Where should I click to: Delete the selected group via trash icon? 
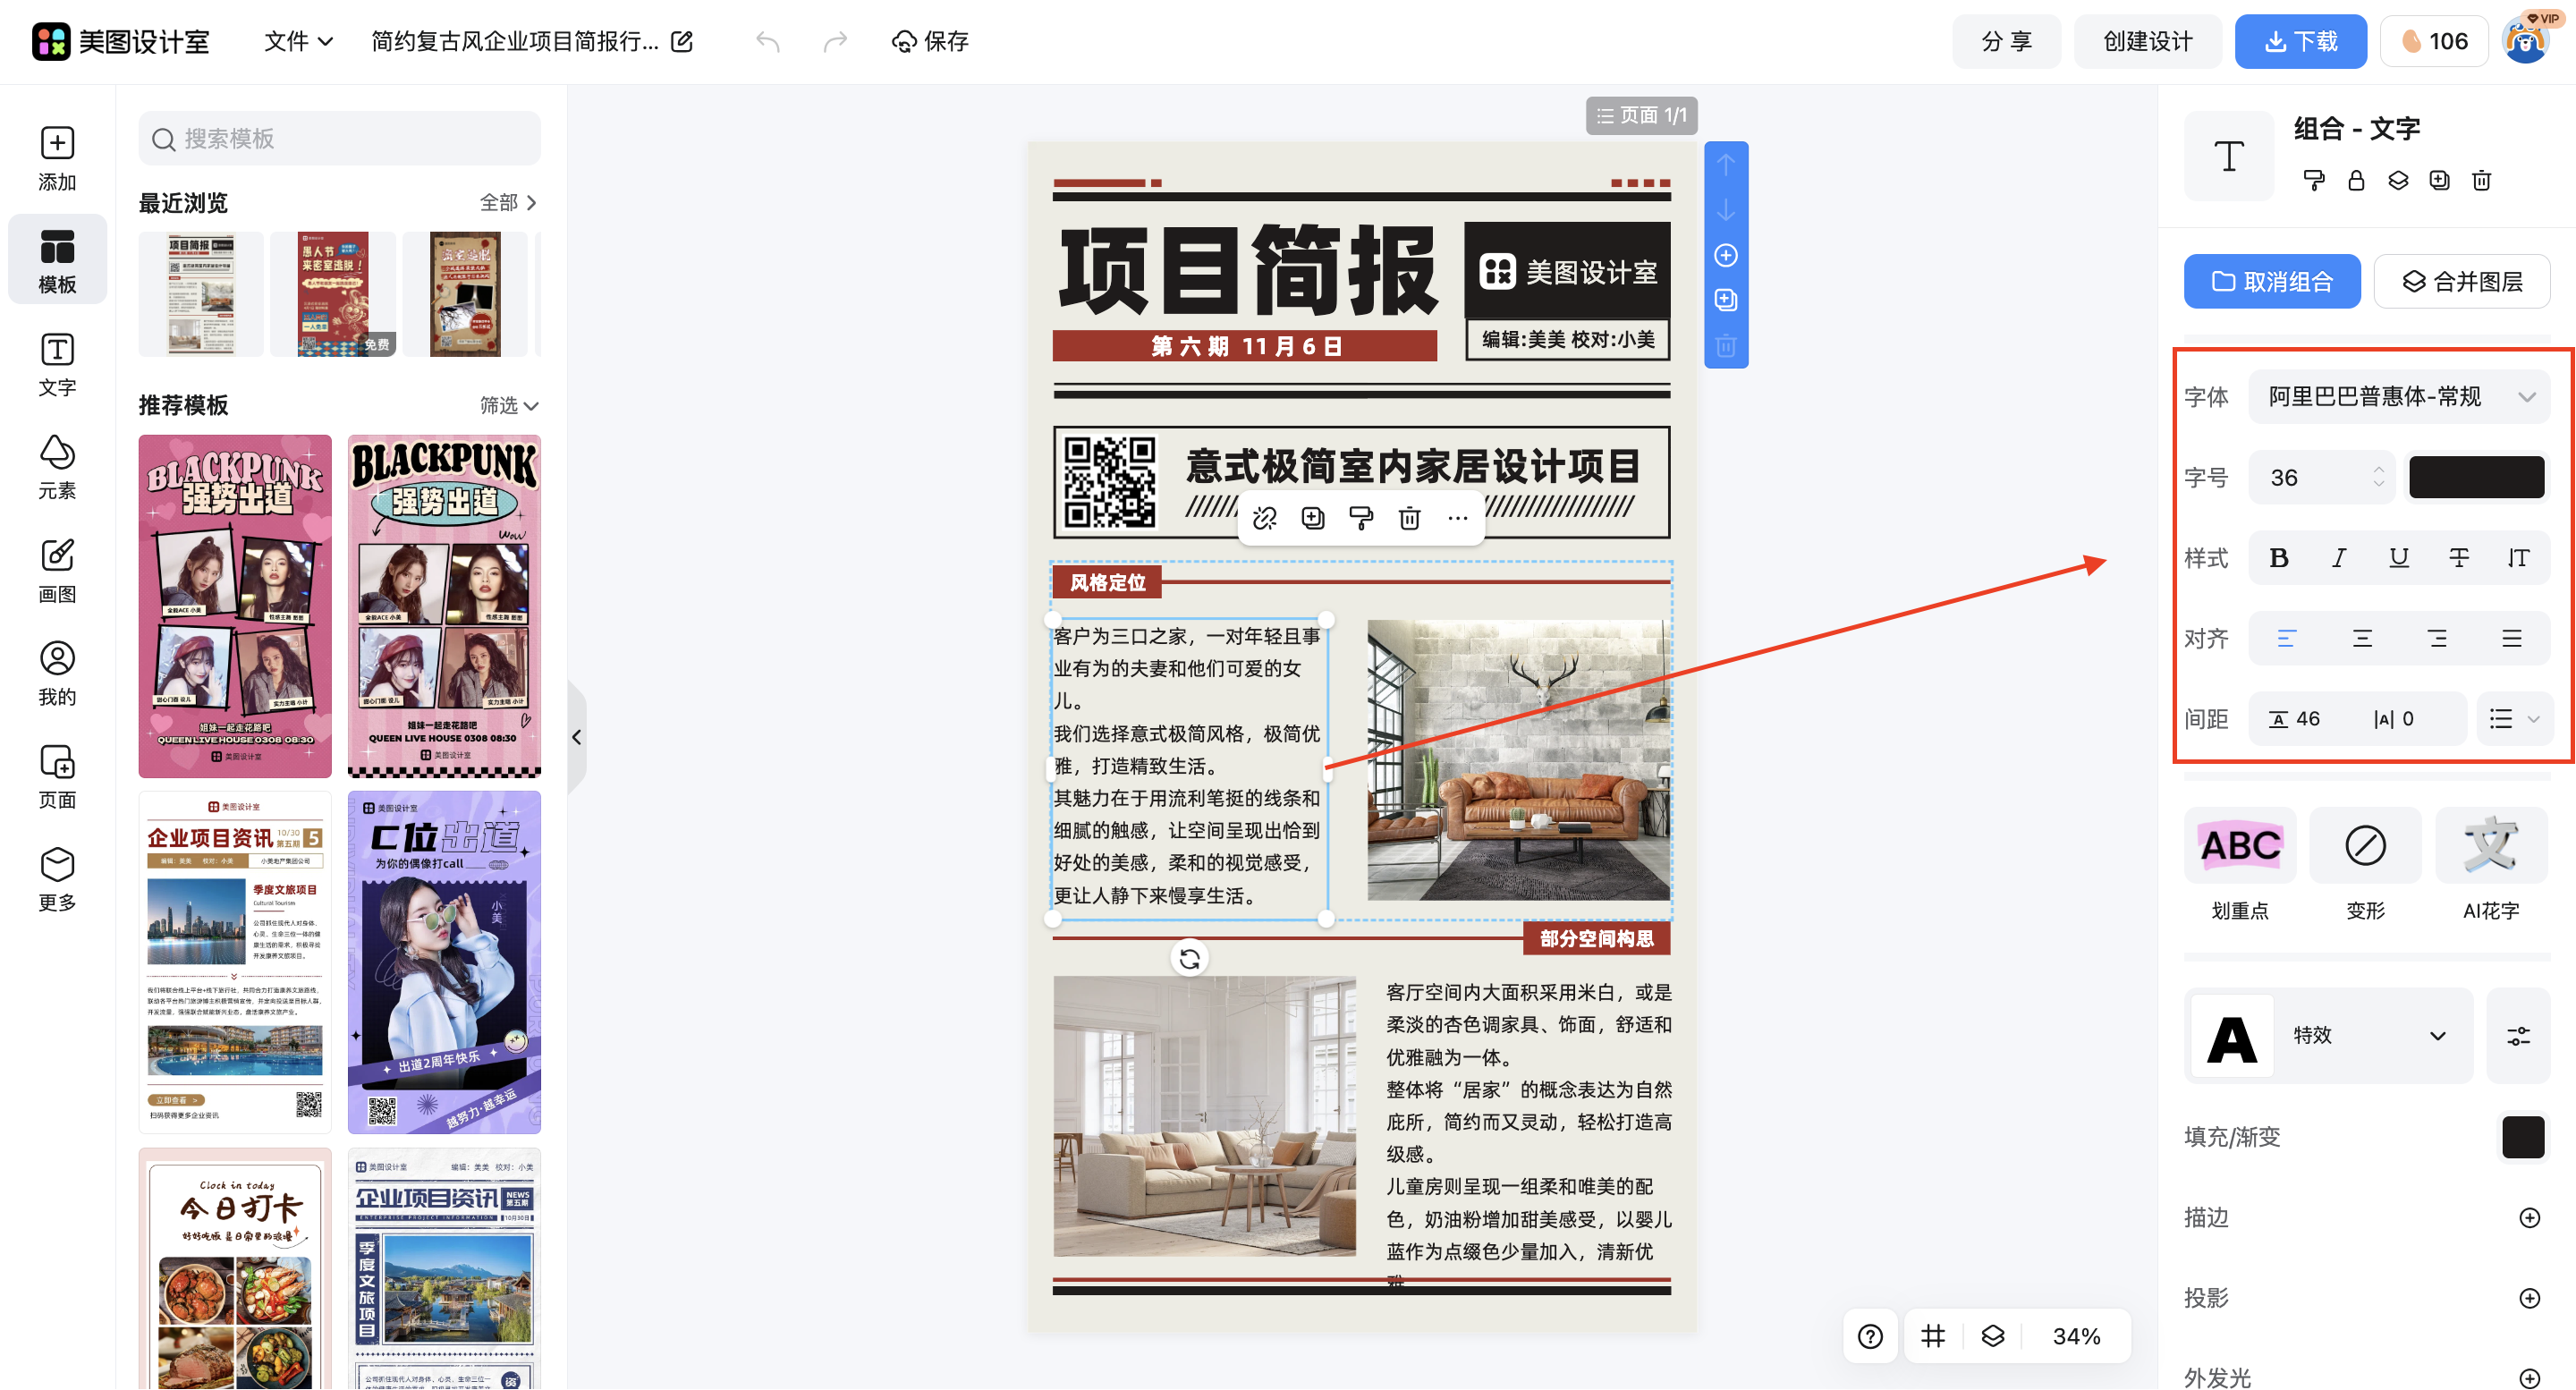2481,181
